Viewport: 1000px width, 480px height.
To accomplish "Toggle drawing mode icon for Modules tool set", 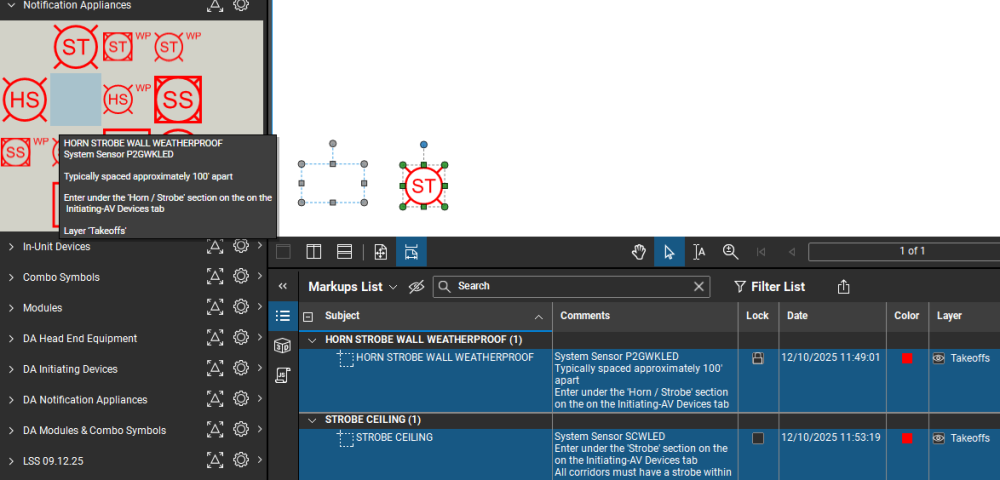I will 216,307.
